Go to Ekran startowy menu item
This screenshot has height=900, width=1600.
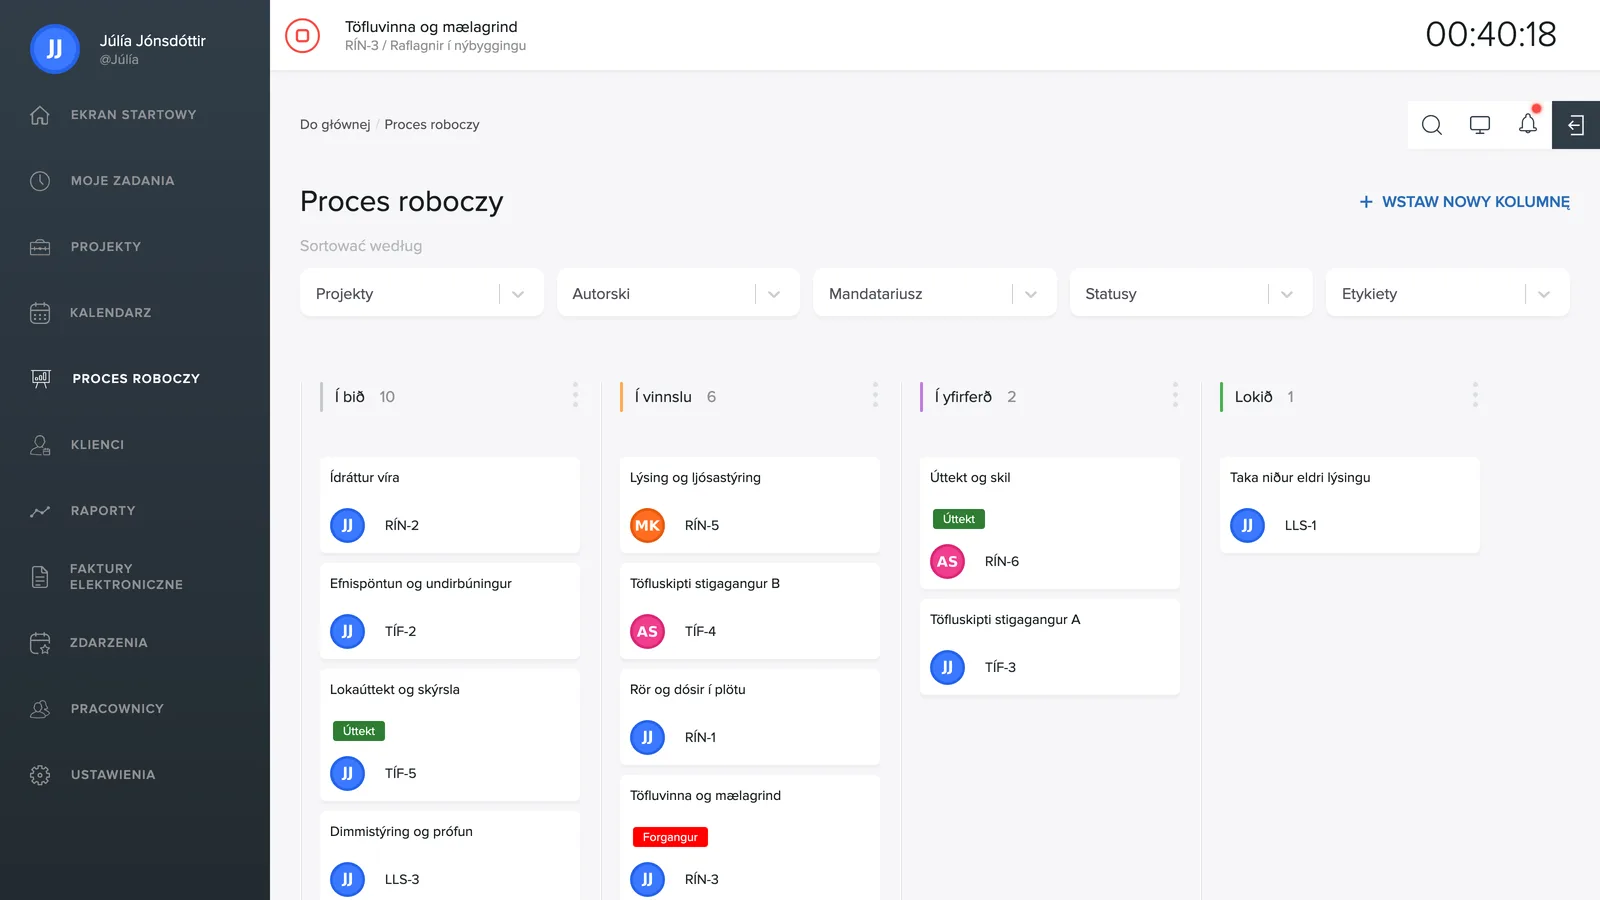click(133, 115)
